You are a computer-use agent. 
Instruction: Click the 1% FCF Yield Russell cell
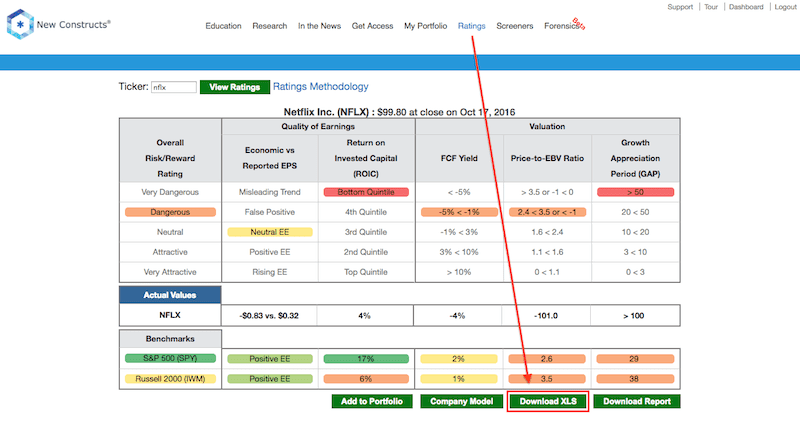pyautogui.click(x=459, y=379)
